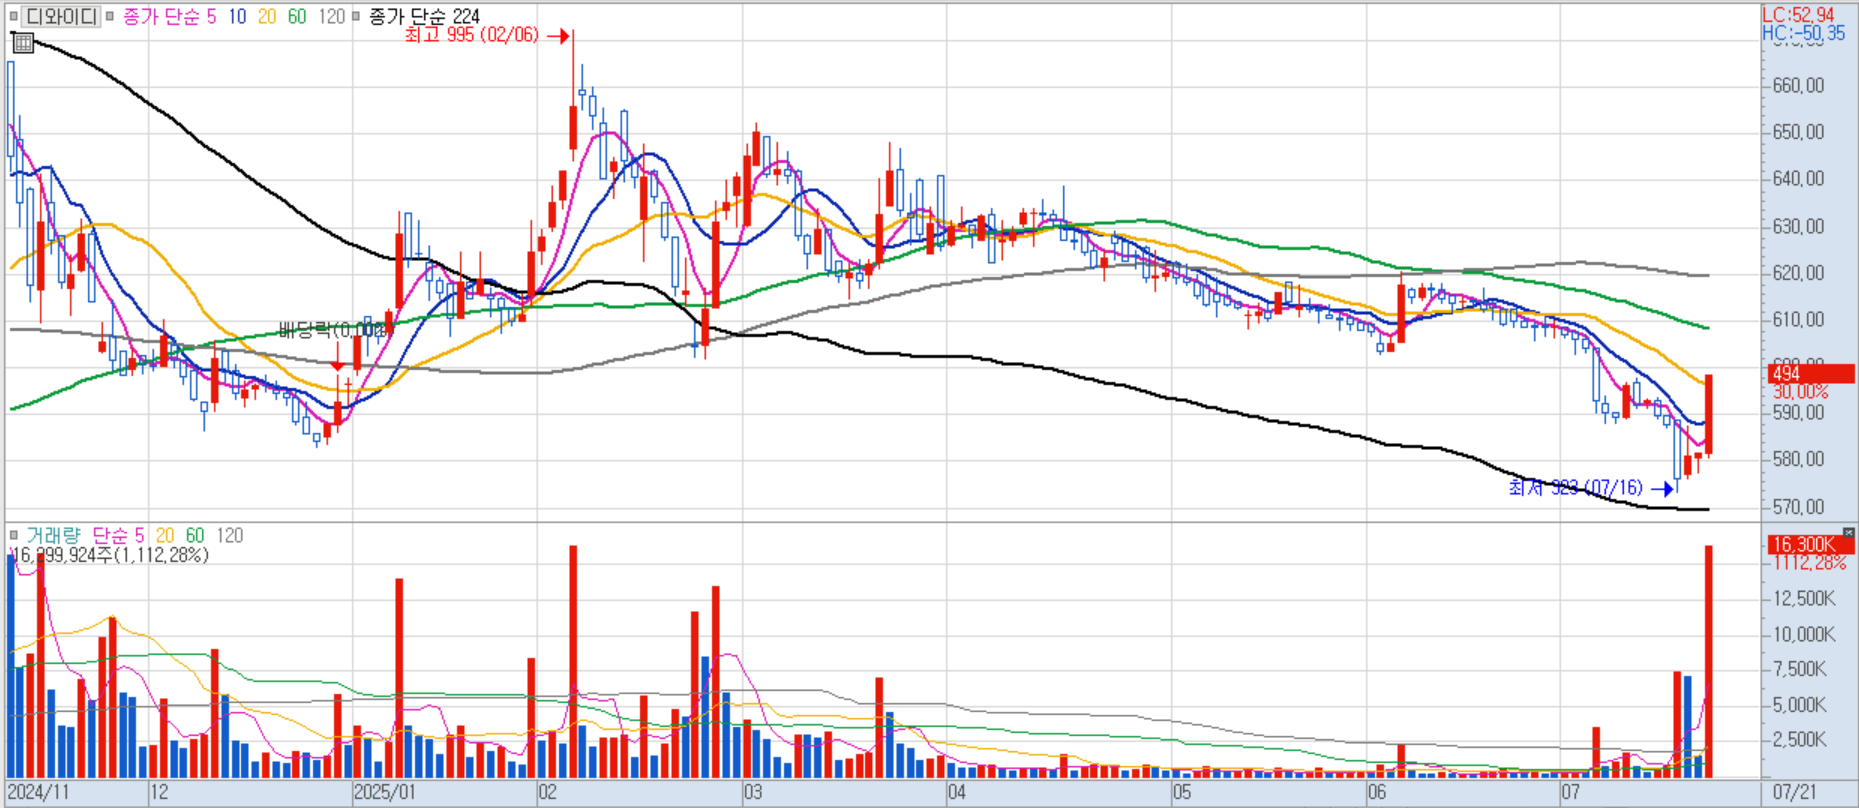Click the 640.00 price axis label
1859x808 pixels.
[1798, 179]
